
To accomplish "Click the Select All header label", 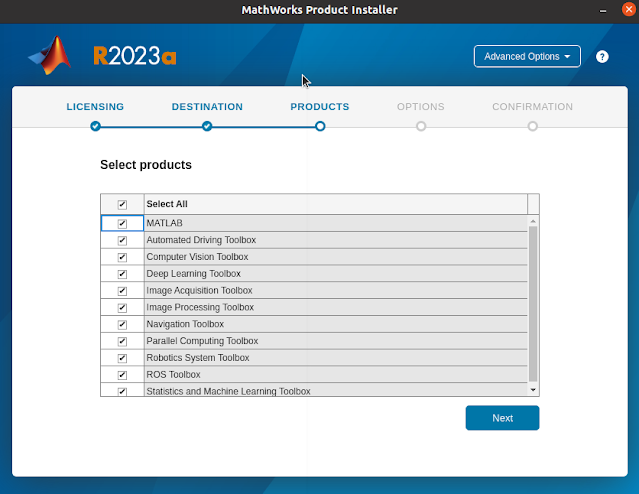I will point(167,204).
